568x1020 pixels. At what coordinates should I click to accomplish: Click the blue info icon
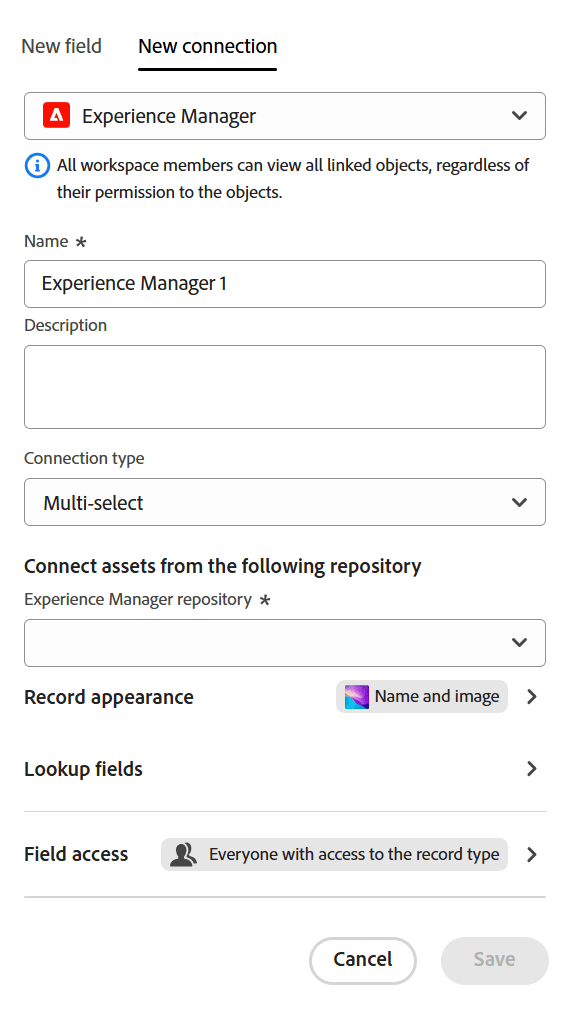coord(37,166)
